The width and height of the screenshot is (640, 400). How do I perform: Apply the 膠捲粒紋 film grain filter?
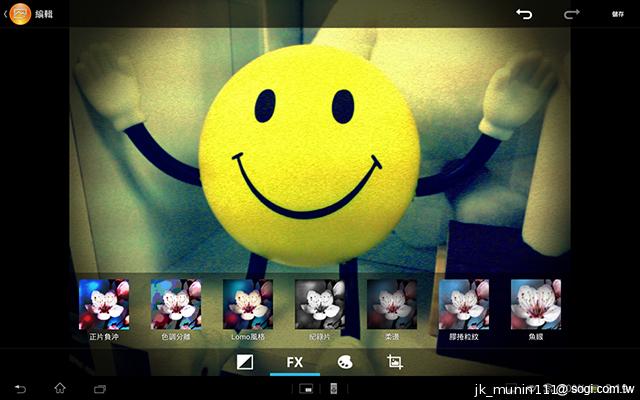464,304
